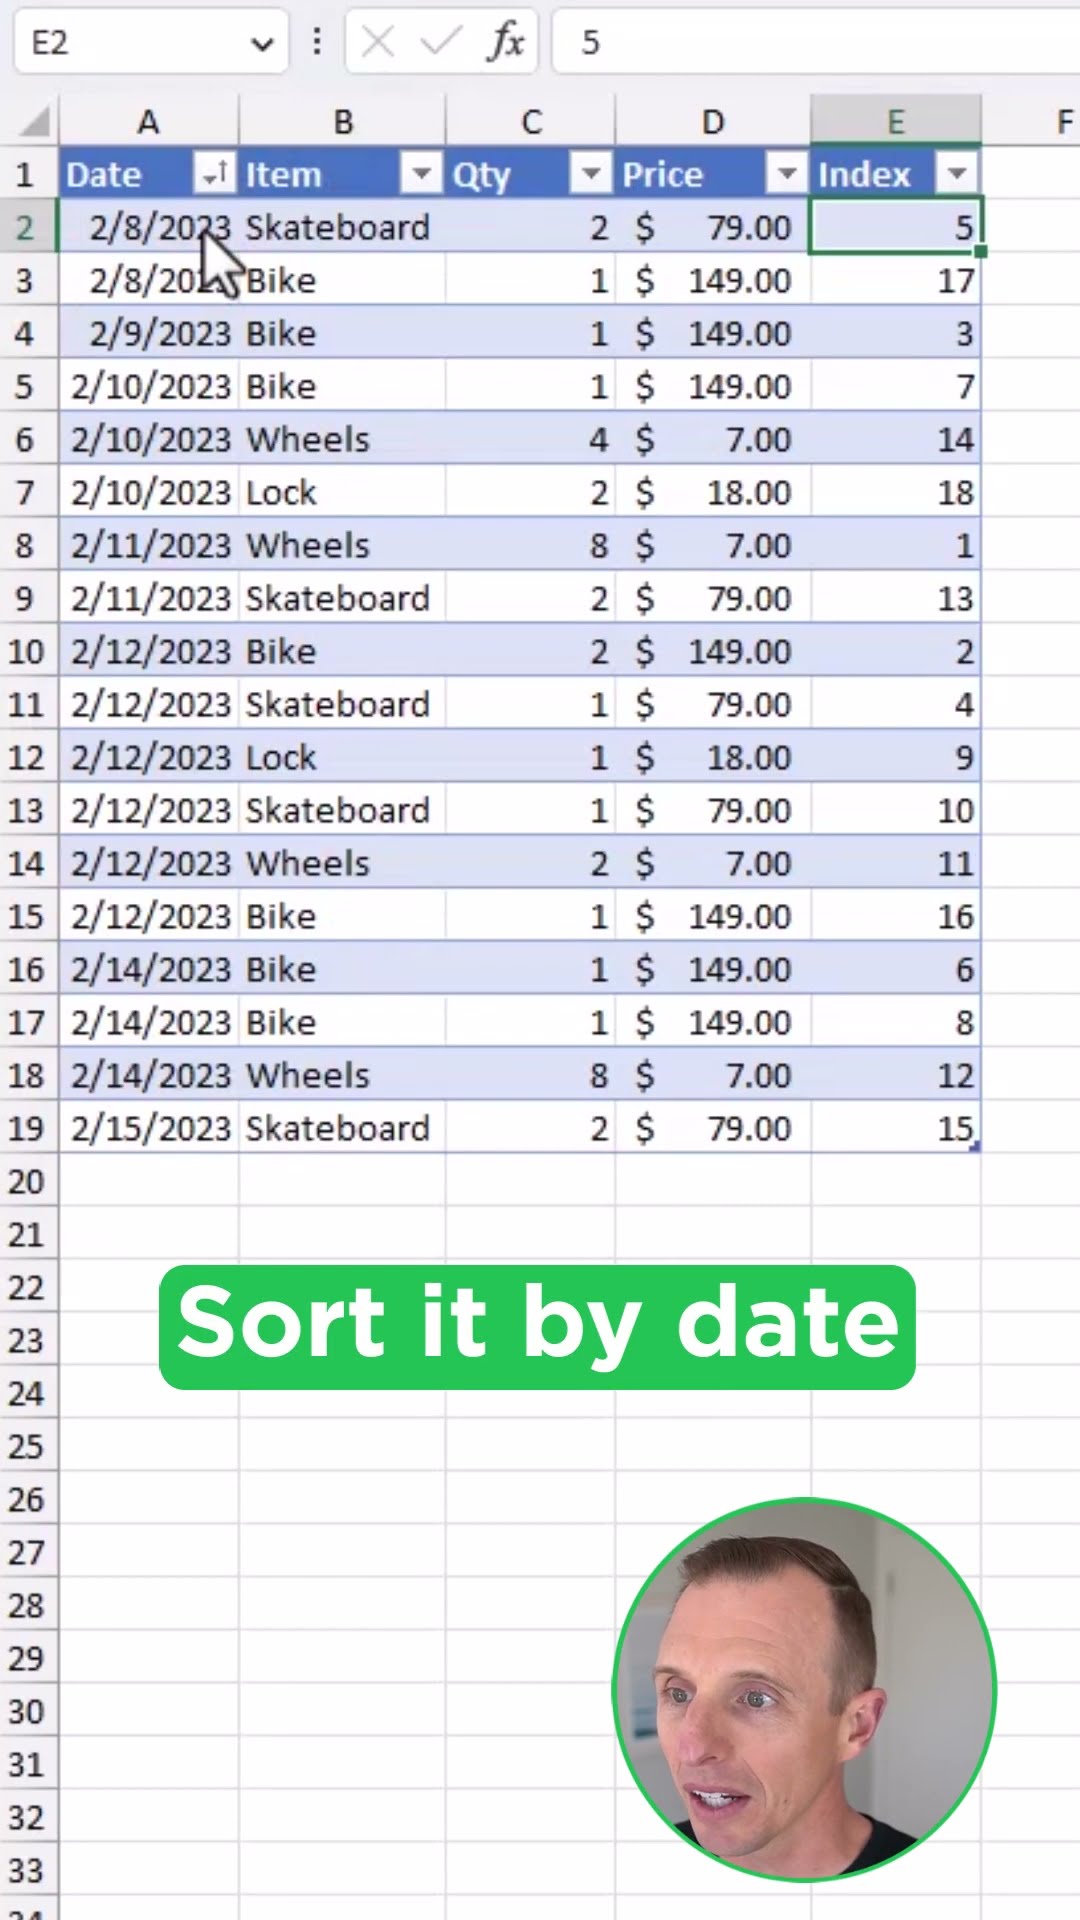The width and height of the screenshot is (1080, 1920).
Task: Select column E header
Action: (x=895, y=122)
